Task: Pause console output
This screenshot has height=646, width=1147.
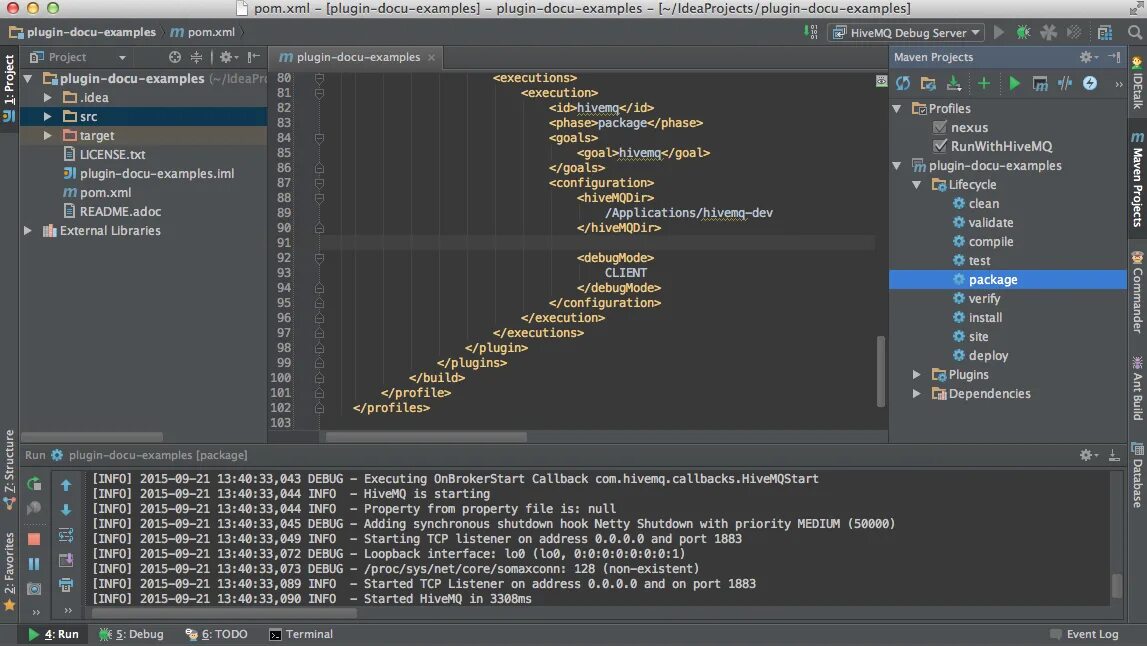Action: (x=33, y=562)
